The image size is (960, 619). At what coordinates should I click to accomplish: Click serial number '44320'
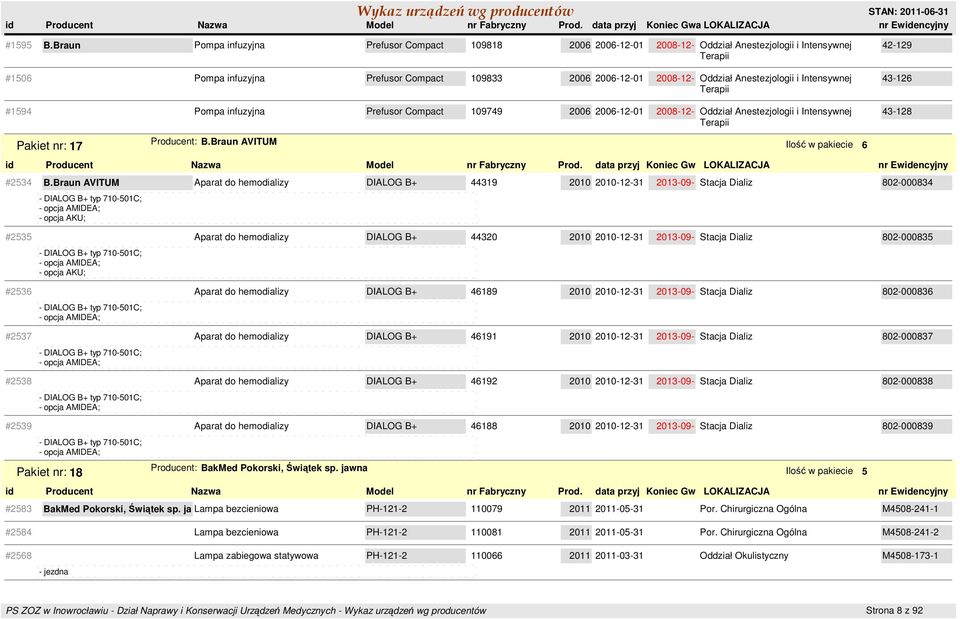click(484, 237)
